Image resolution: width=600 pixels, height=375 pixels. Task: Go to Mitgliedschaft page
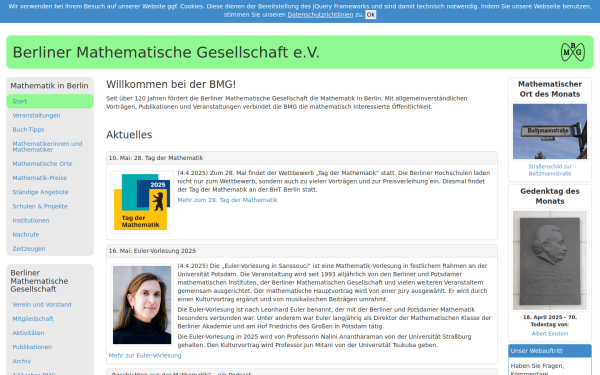click(33, 319)
